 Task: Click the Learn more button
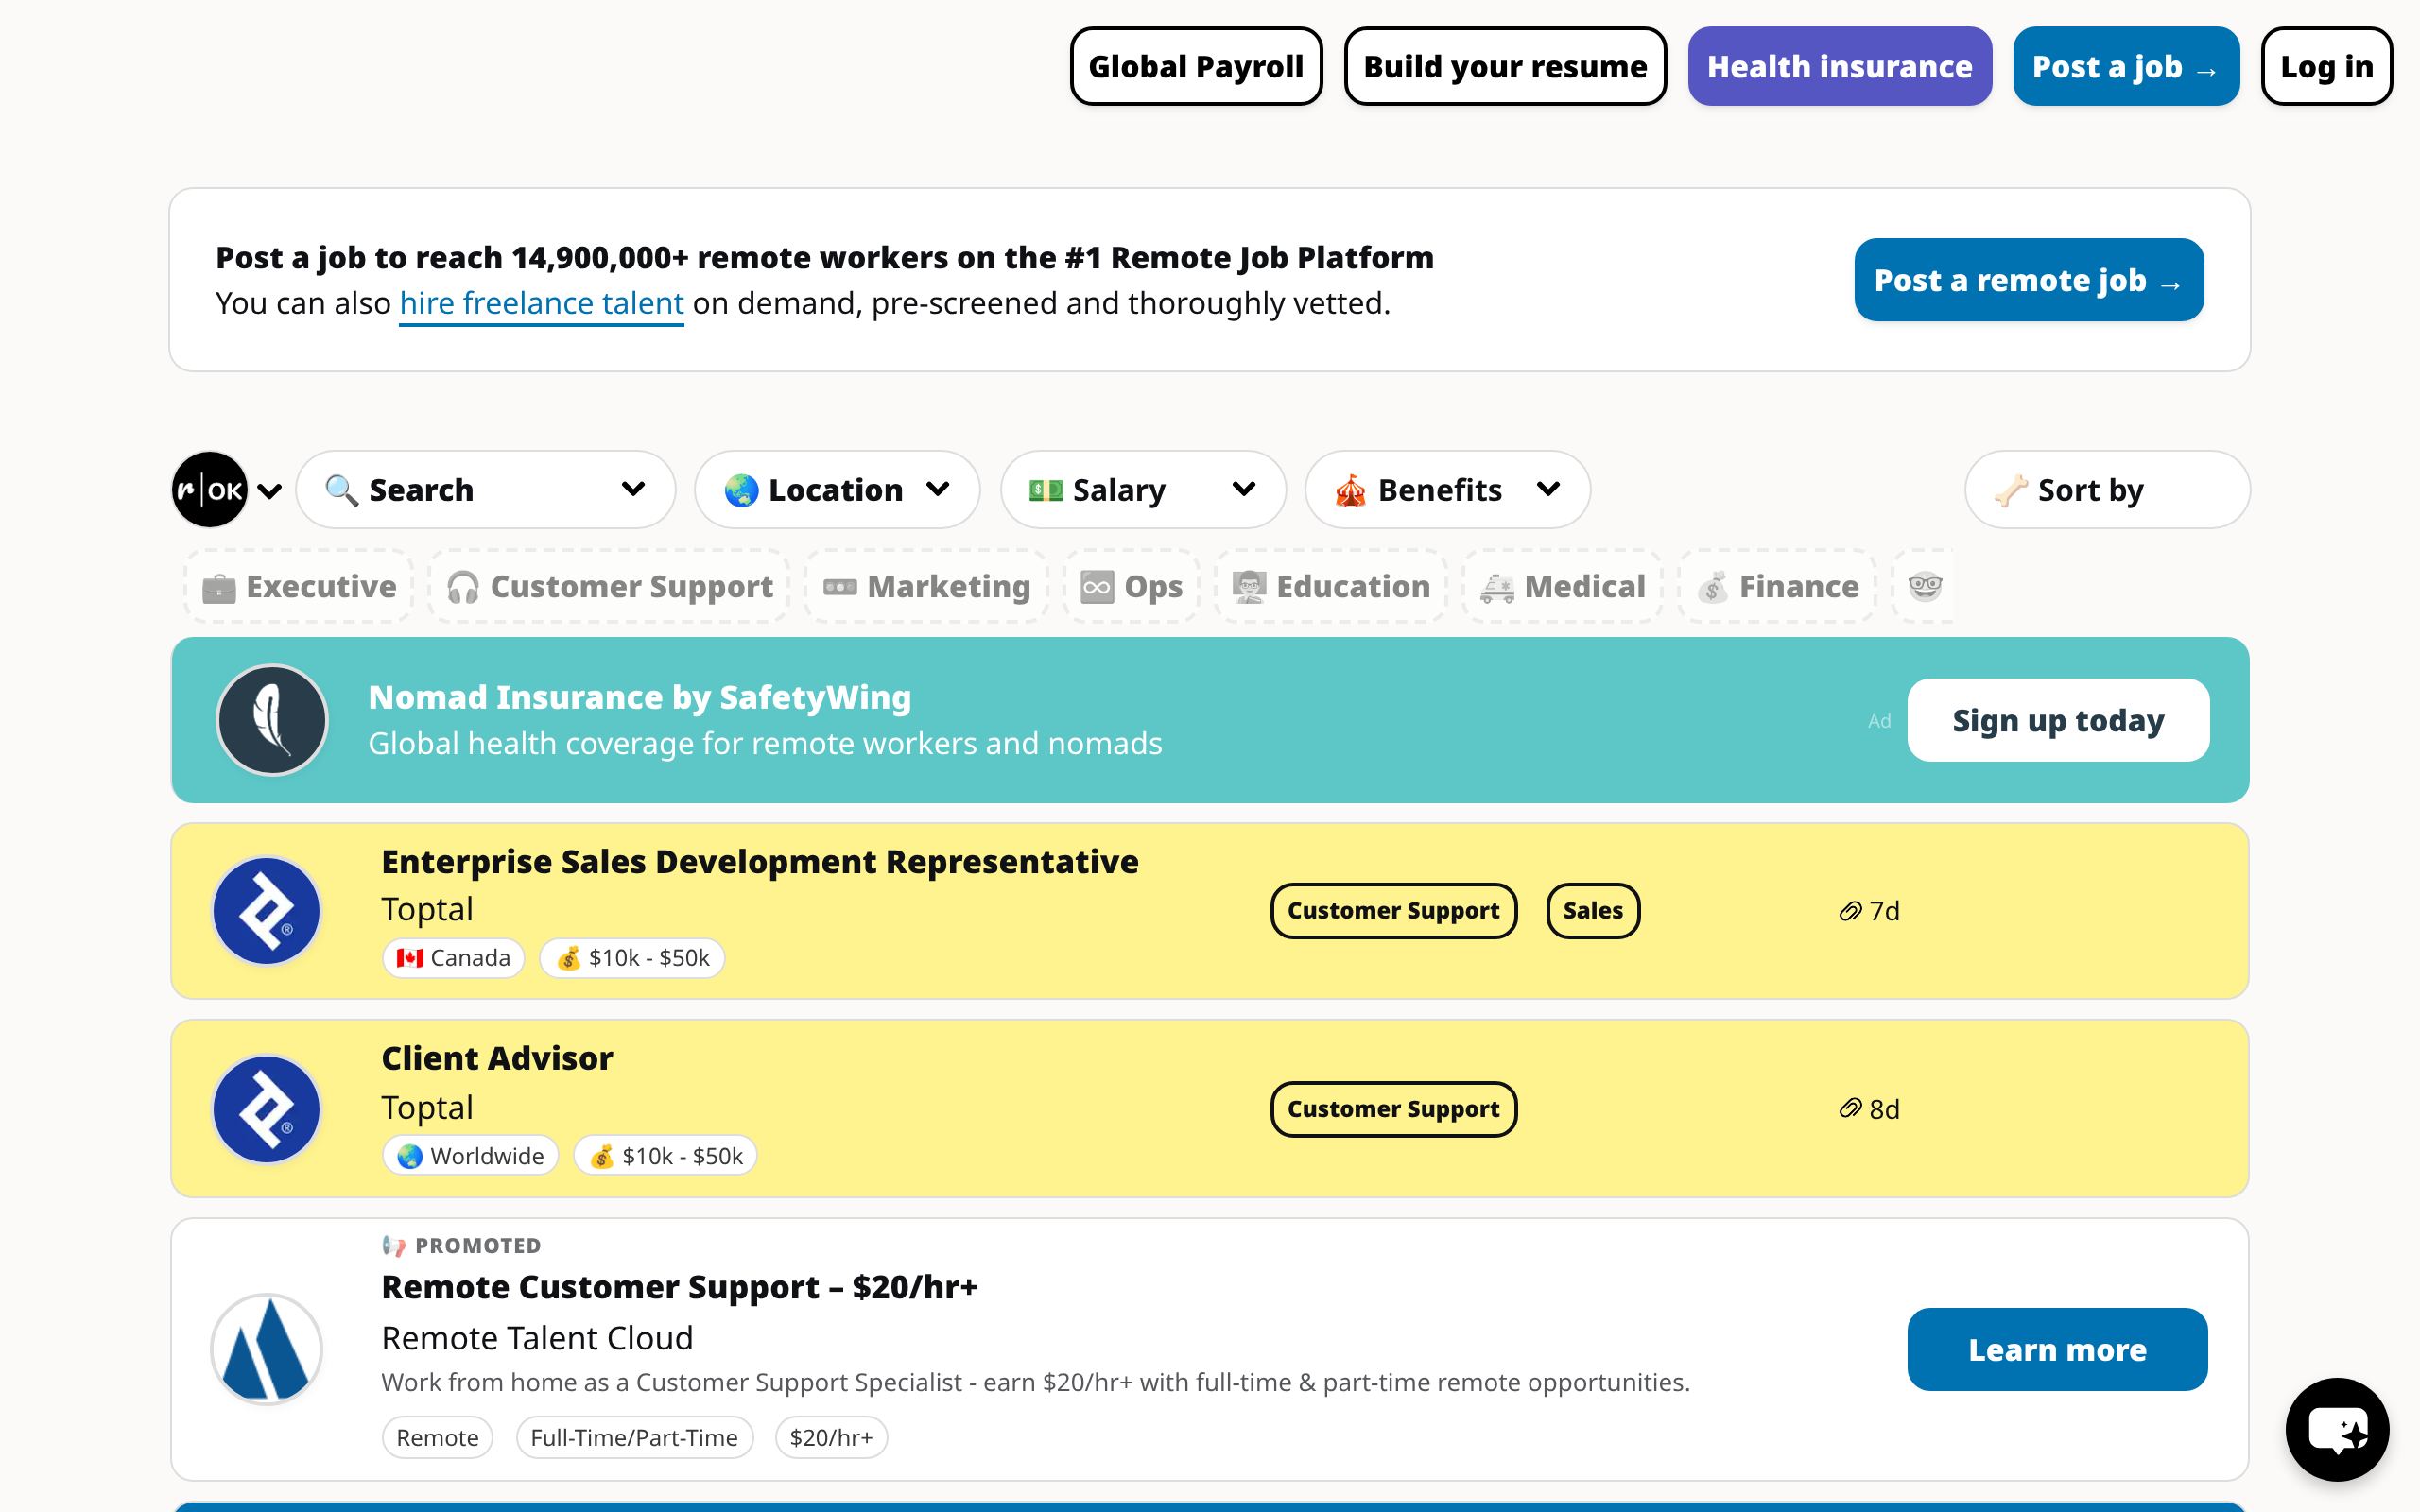pos(2058,1349)
